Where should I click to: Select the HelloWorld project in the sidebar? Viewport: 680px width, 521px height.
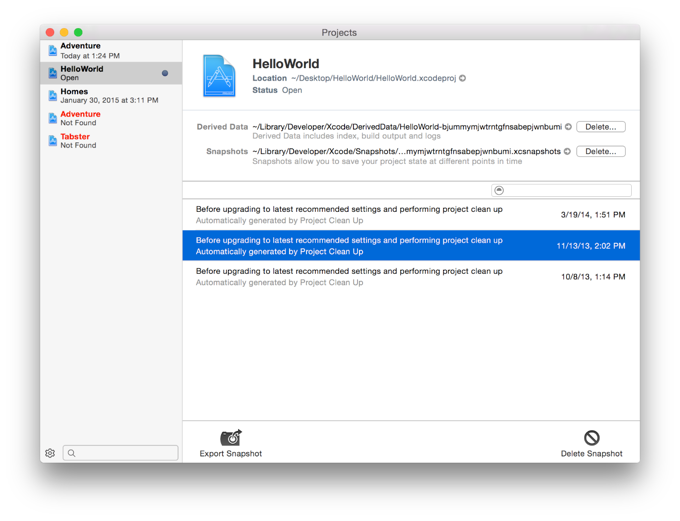(111, 73)
